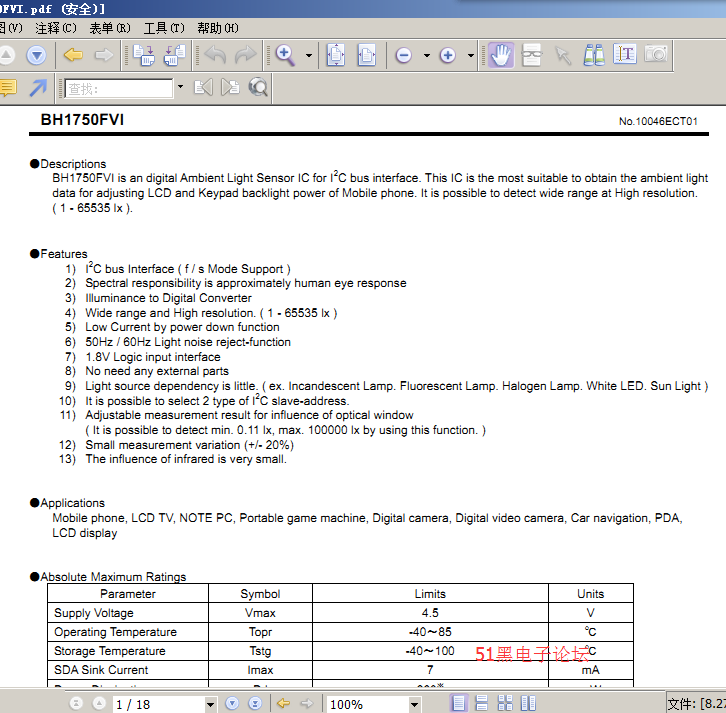The image size is (726, 713).
Task: Click the snapshot camera icon
Action: [x=656, y=54]
